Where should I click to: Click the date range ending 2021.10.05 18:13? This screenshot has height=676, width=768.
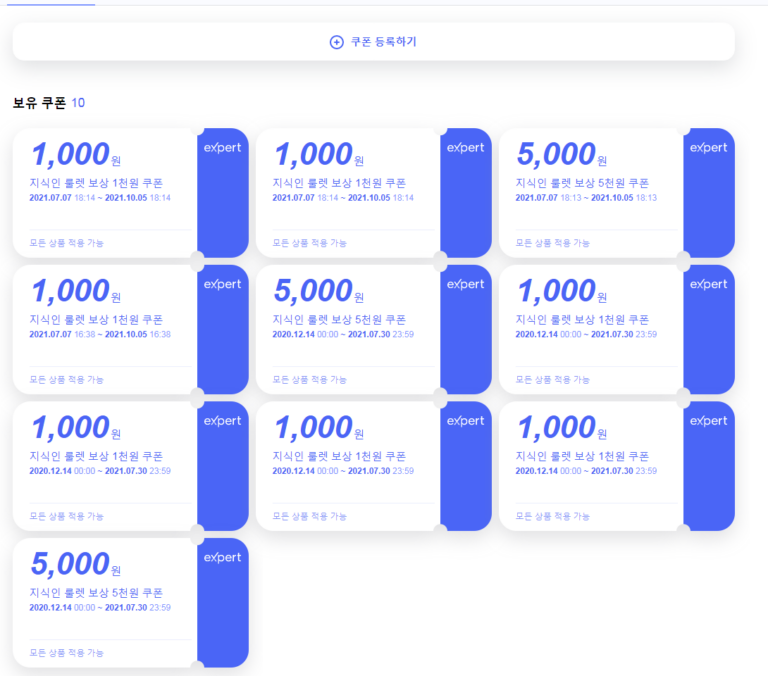[x=586, y=197]
